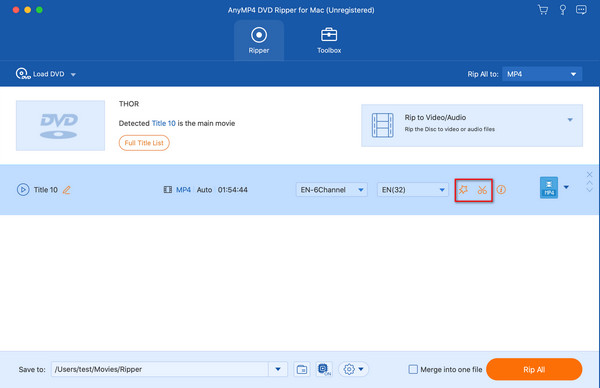Viewport: 600px width, 388px height.
Task: Switch to the Ripper tab
Action: click(259, 40)
